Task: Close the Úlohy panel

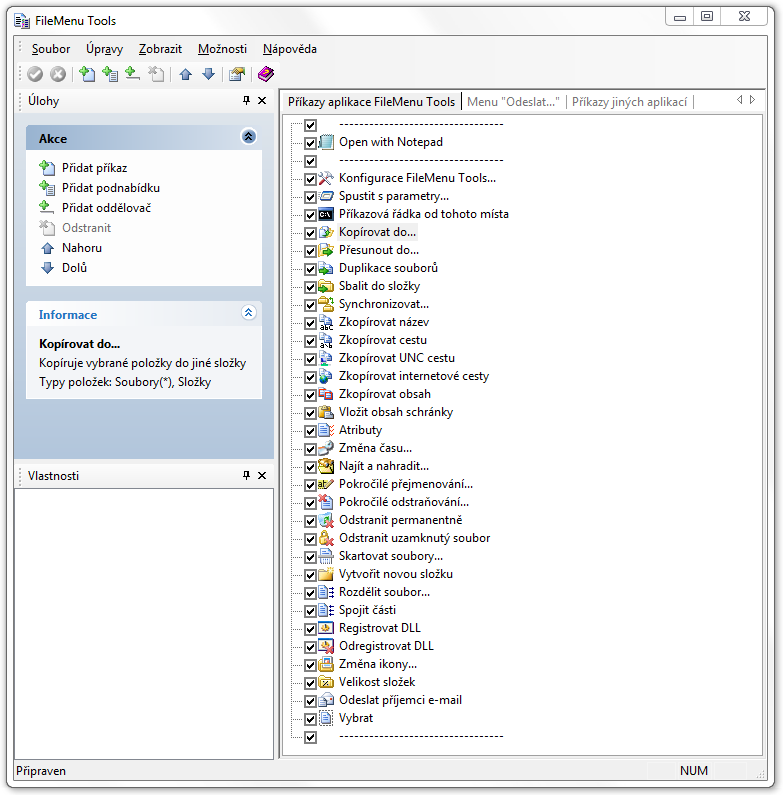Action: click(262, 100)
